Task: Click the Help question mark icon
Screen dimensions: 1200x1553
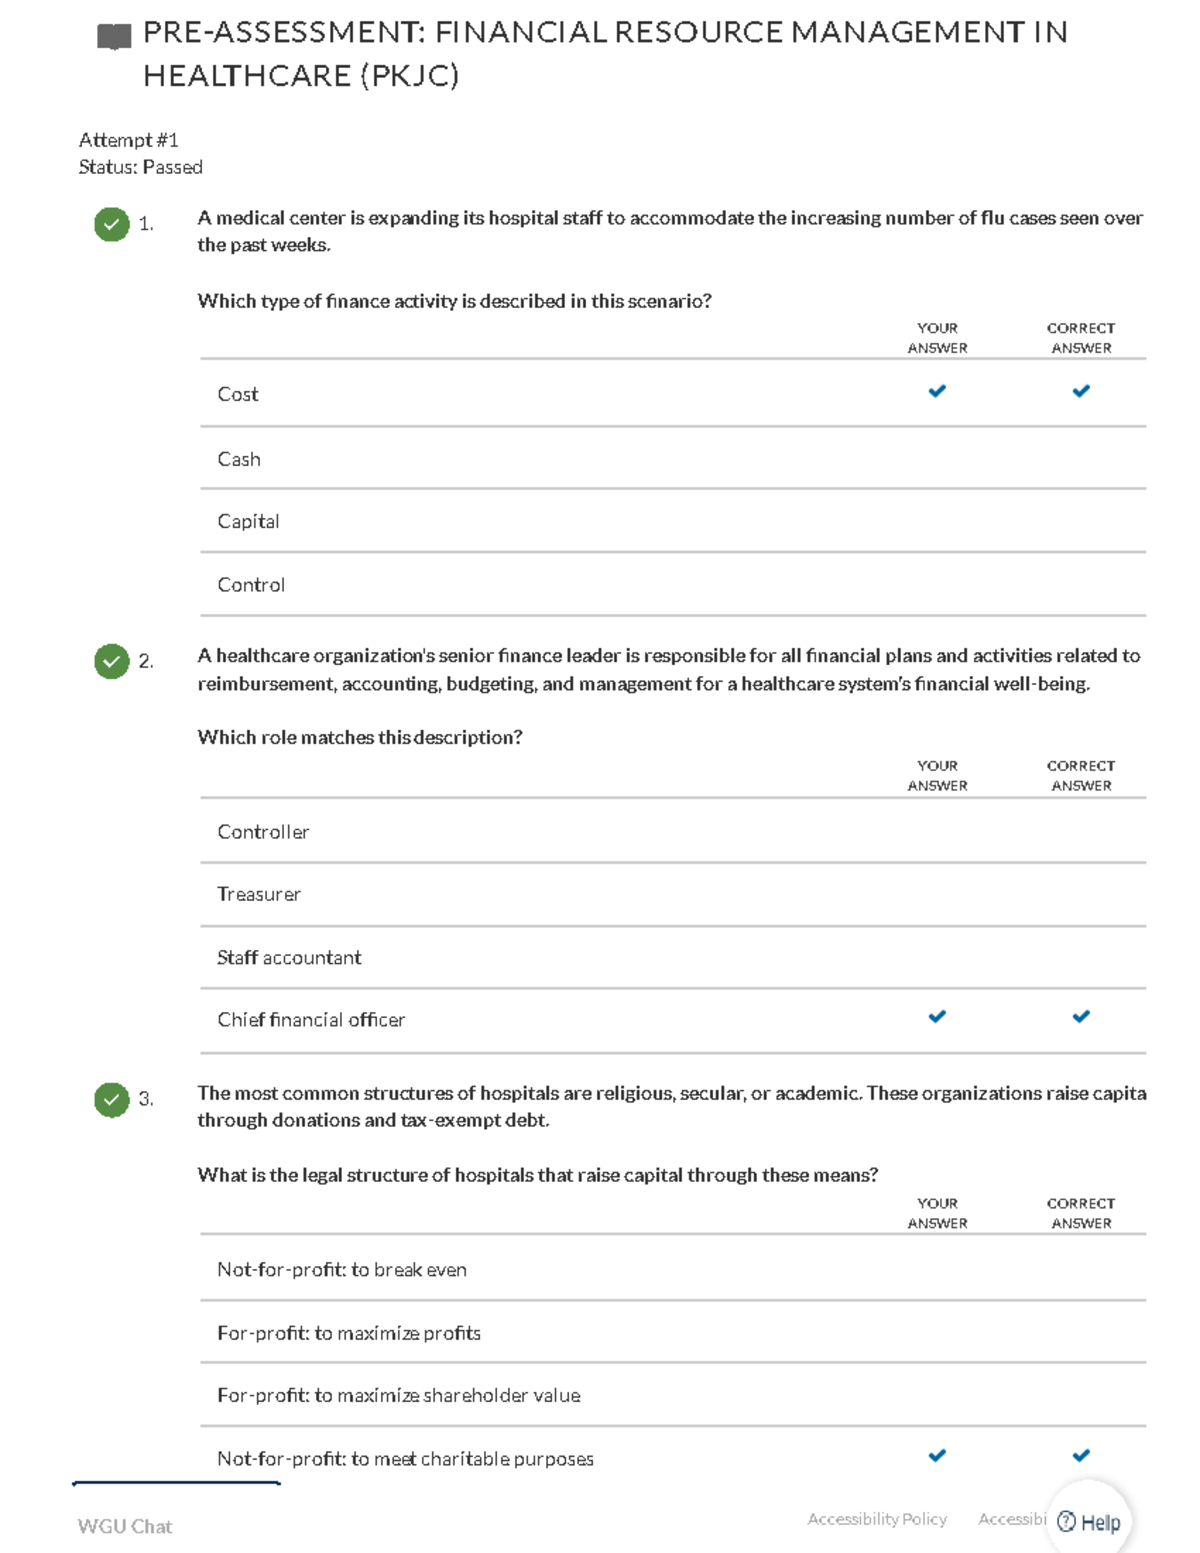Action: 1067,1522
